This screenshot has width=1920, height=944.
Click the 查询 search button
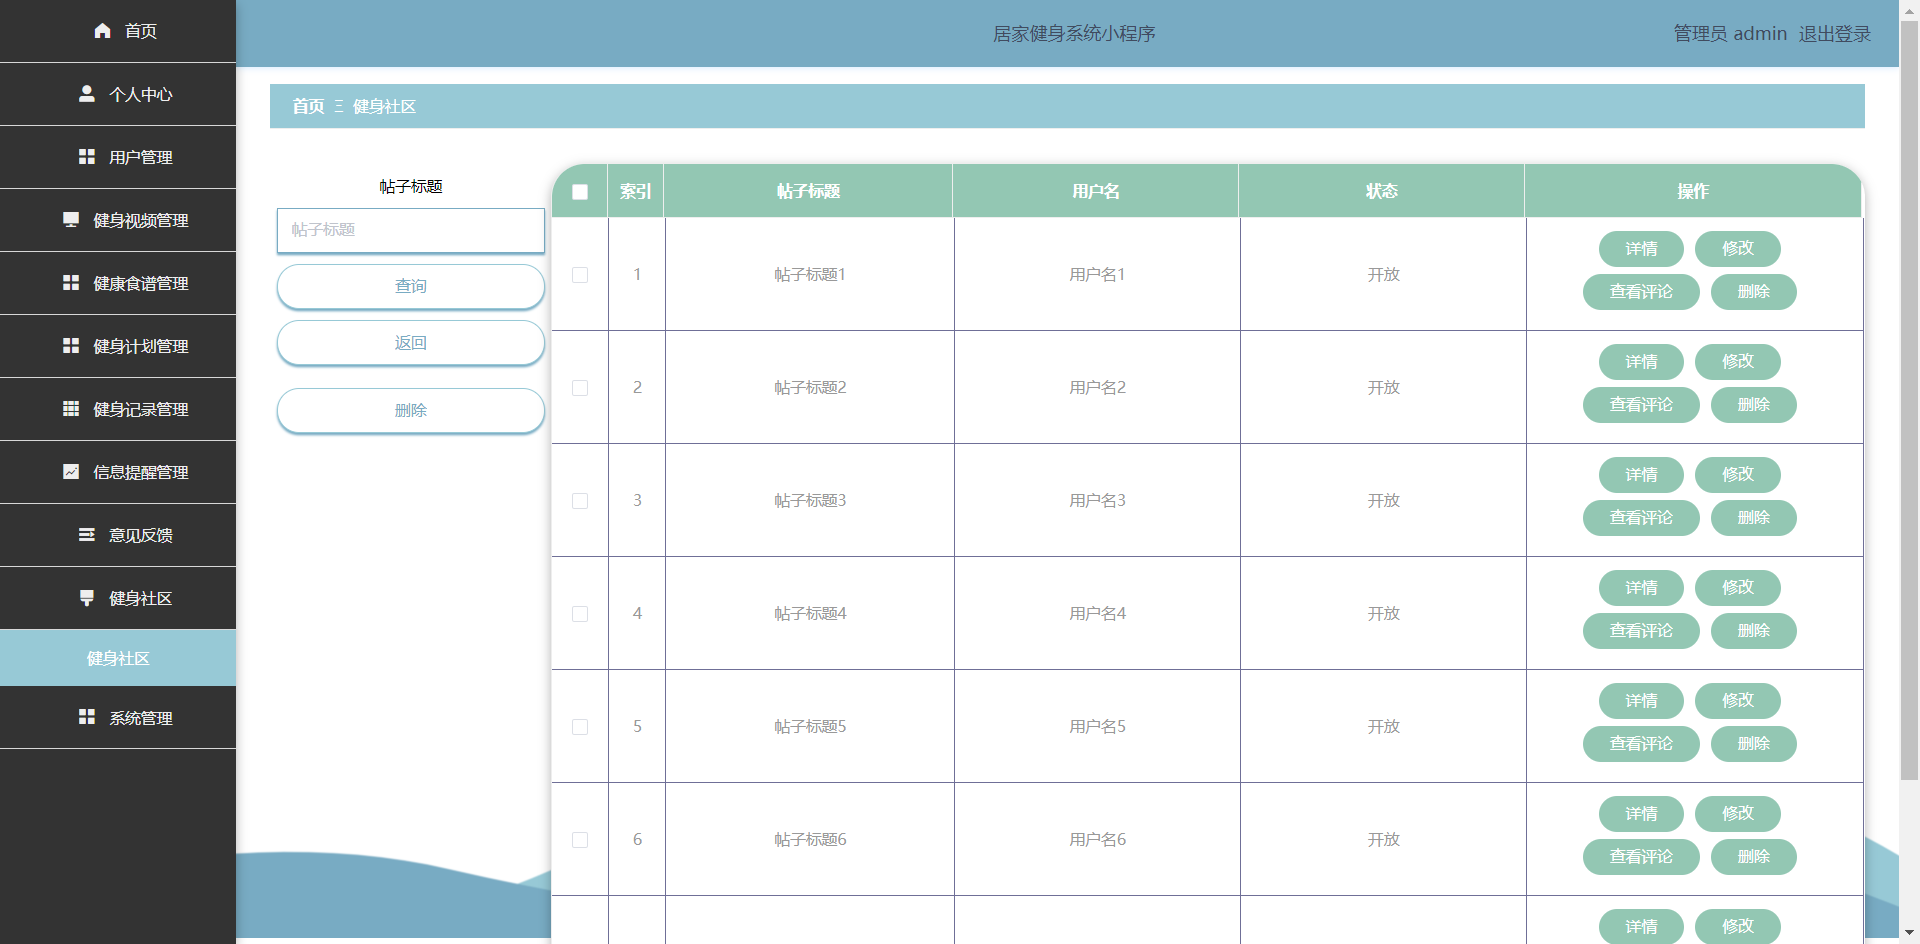coord(411,286)
